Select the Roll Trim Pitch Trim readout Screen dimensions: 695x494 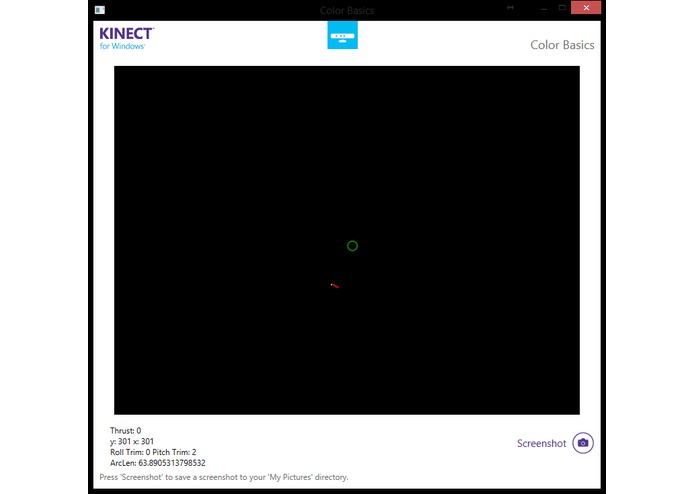(x=153, y=452)
